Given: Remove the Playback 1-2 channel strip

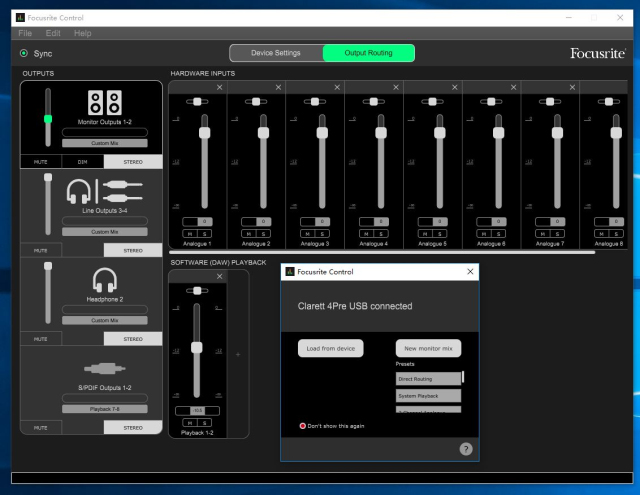Looking at the screenshot, I should (x=219, y=277).
